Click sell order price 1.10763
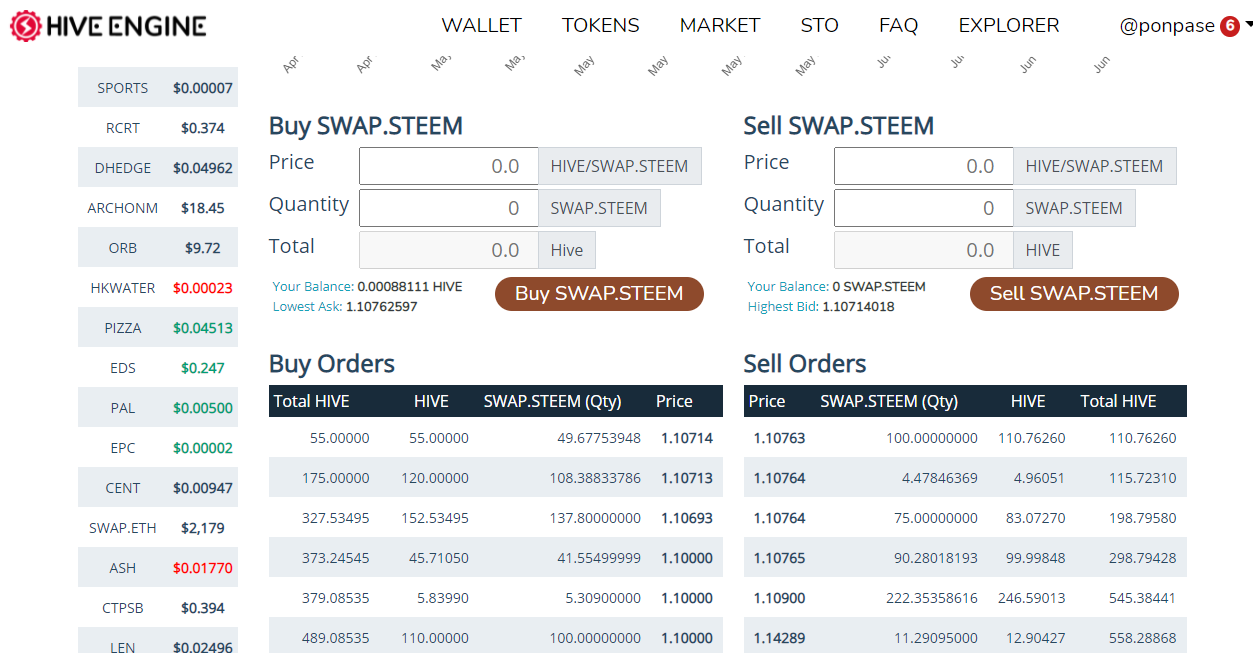 pyautogui.click(x=777, y=438)
